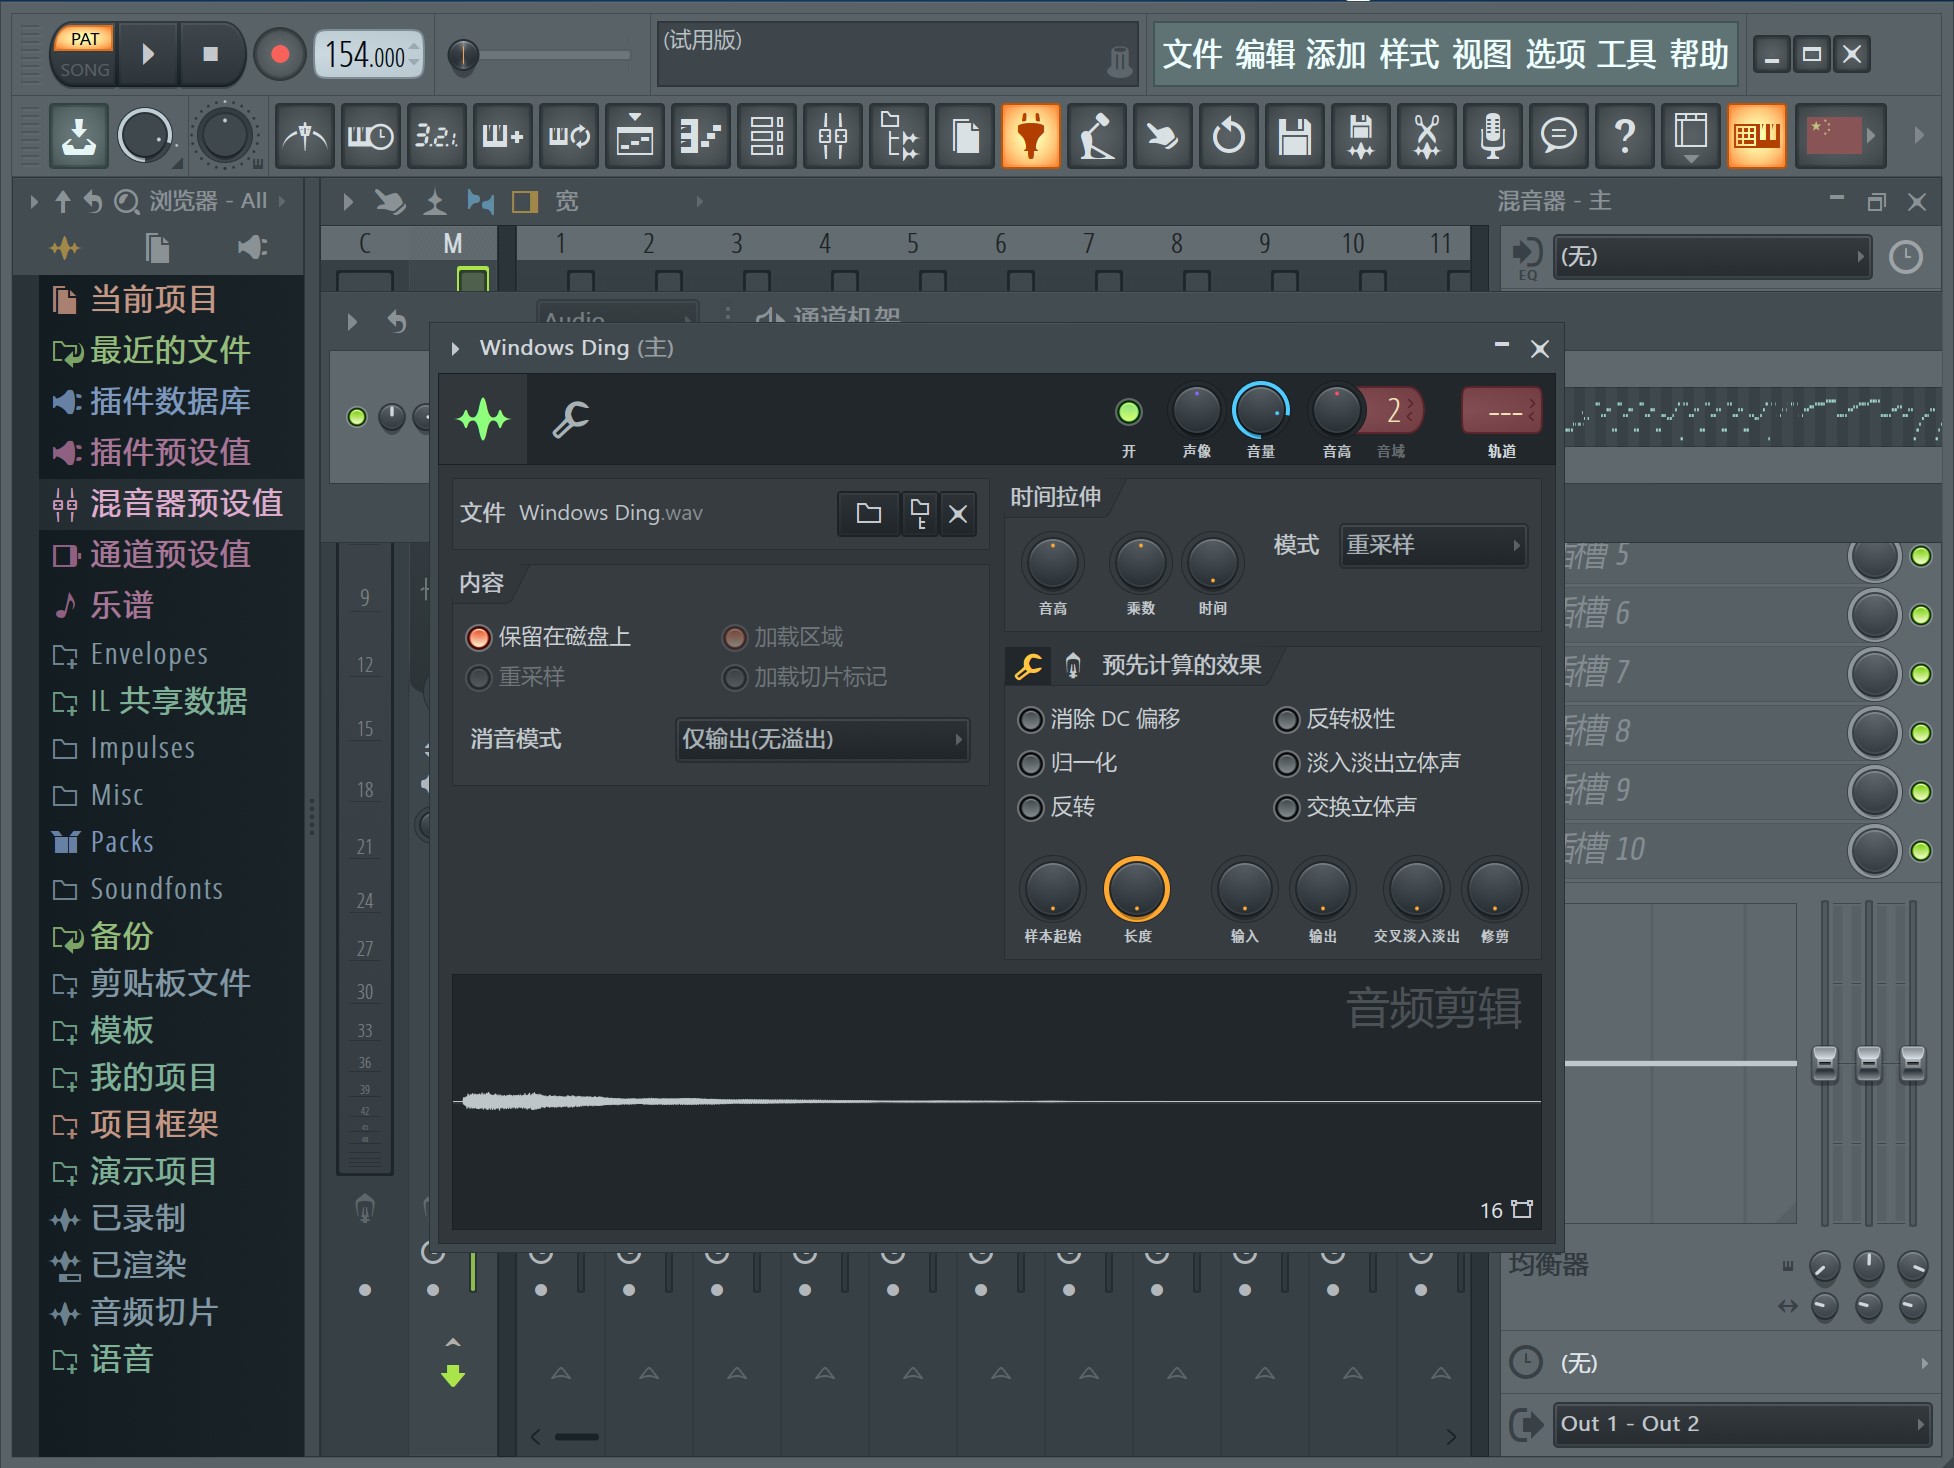Open the 文件 menu
This screenshot has height=1468, width=1954.
(x=1192, y=54)
